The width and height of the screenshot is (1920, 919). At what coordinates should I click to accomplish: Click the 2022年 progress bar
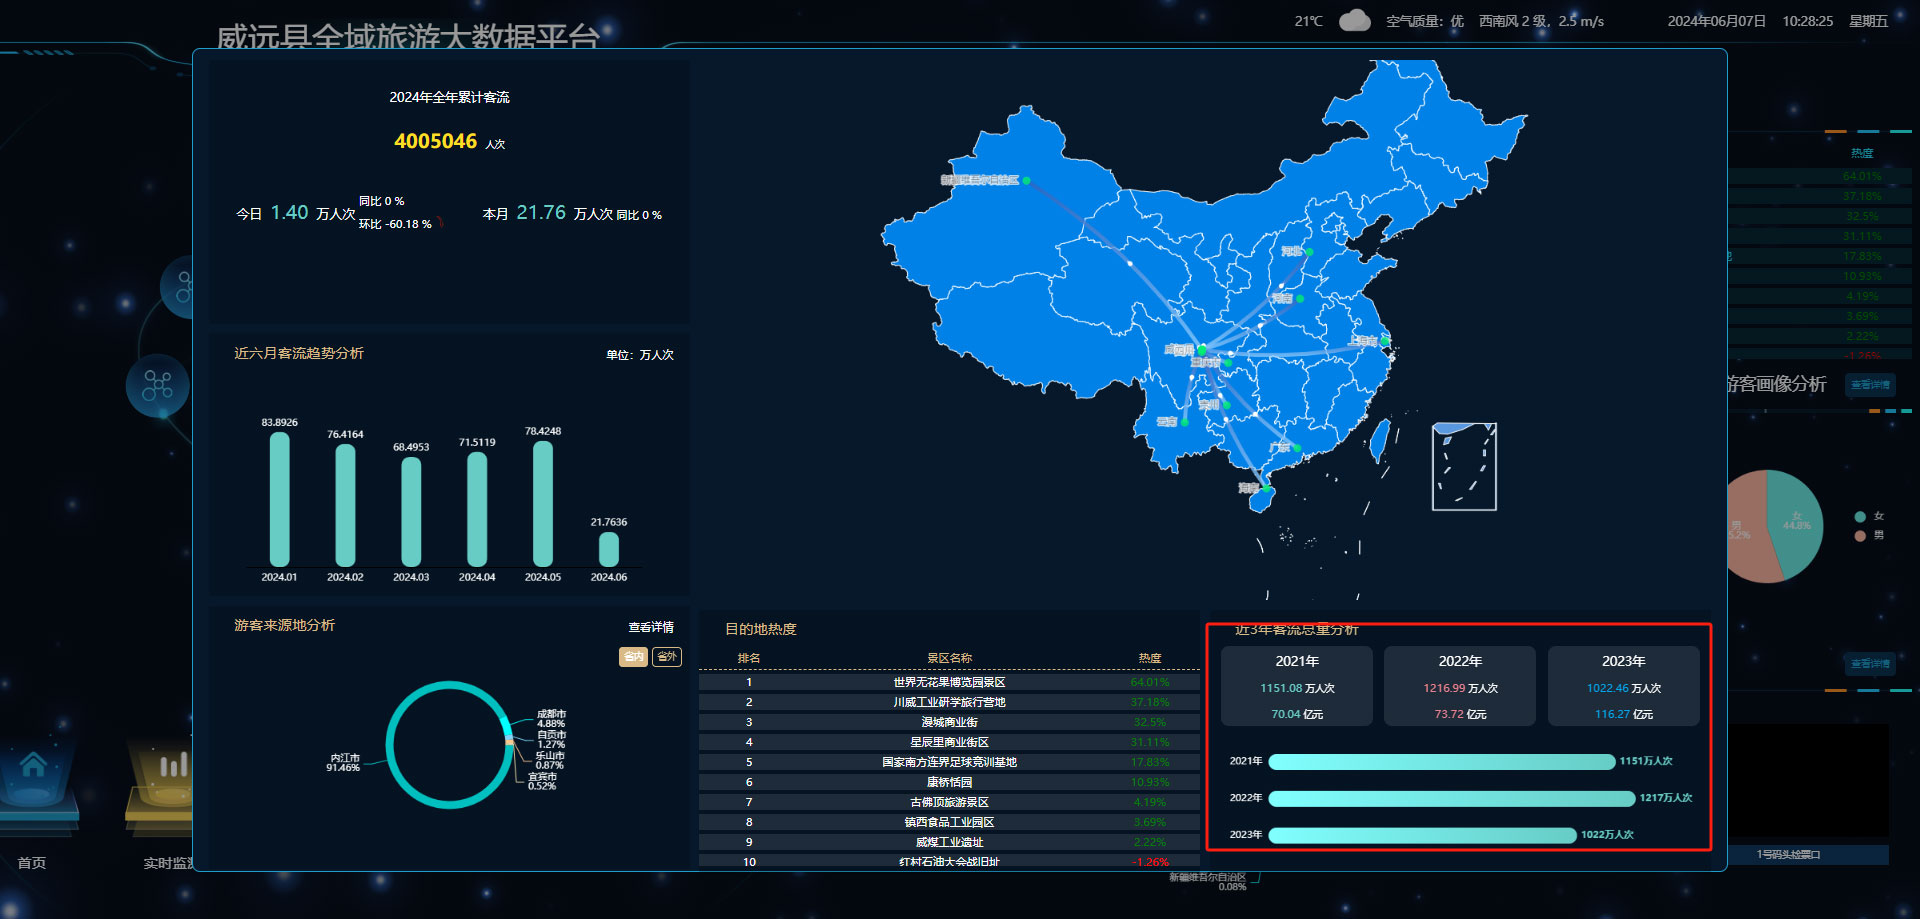coord(1451,799)
